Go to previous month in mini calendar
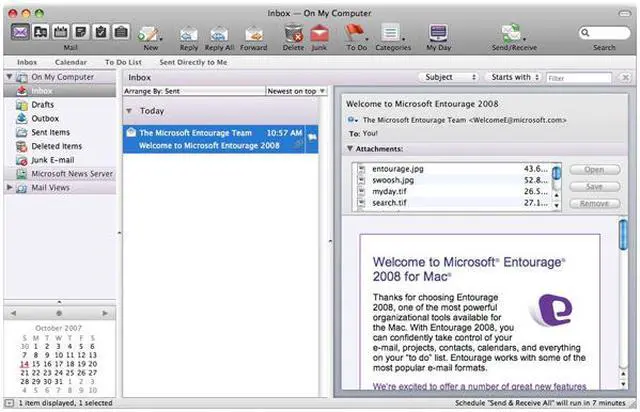 pos(13,313)
